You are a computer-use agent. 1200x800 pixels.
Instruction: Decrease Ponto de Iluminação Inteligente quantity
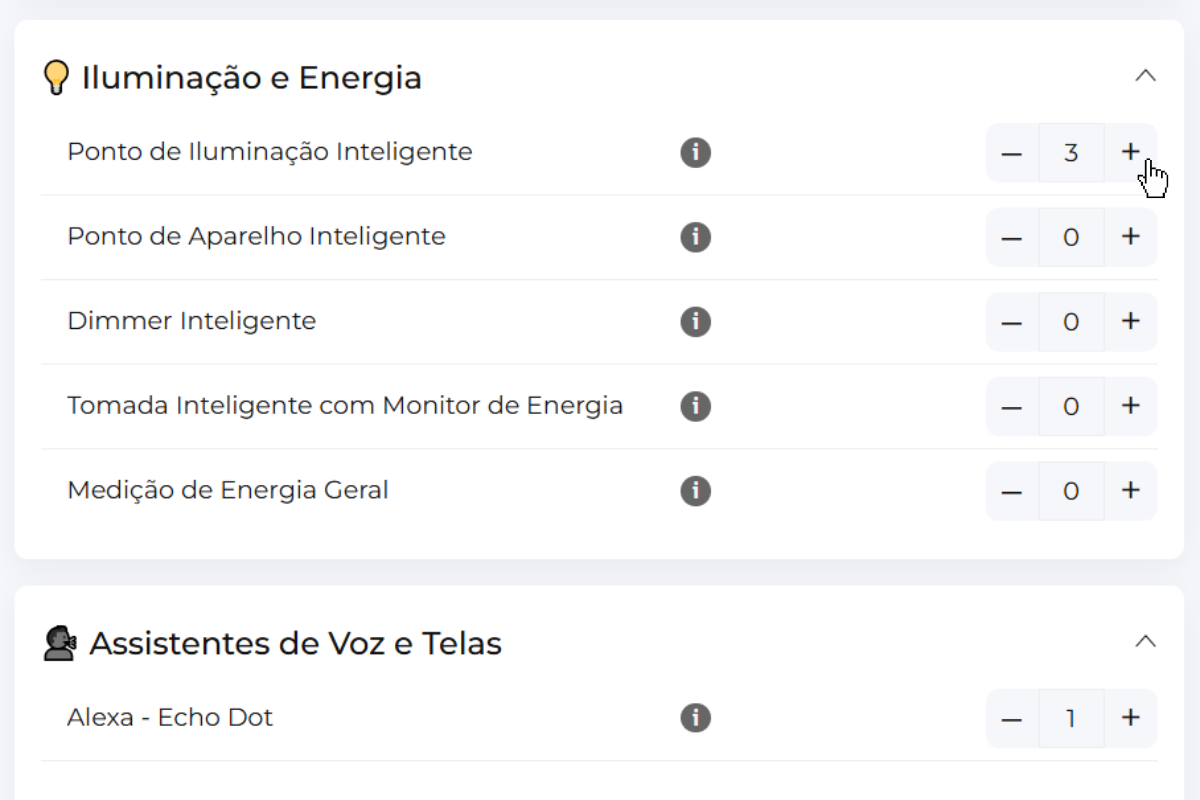1012,153
